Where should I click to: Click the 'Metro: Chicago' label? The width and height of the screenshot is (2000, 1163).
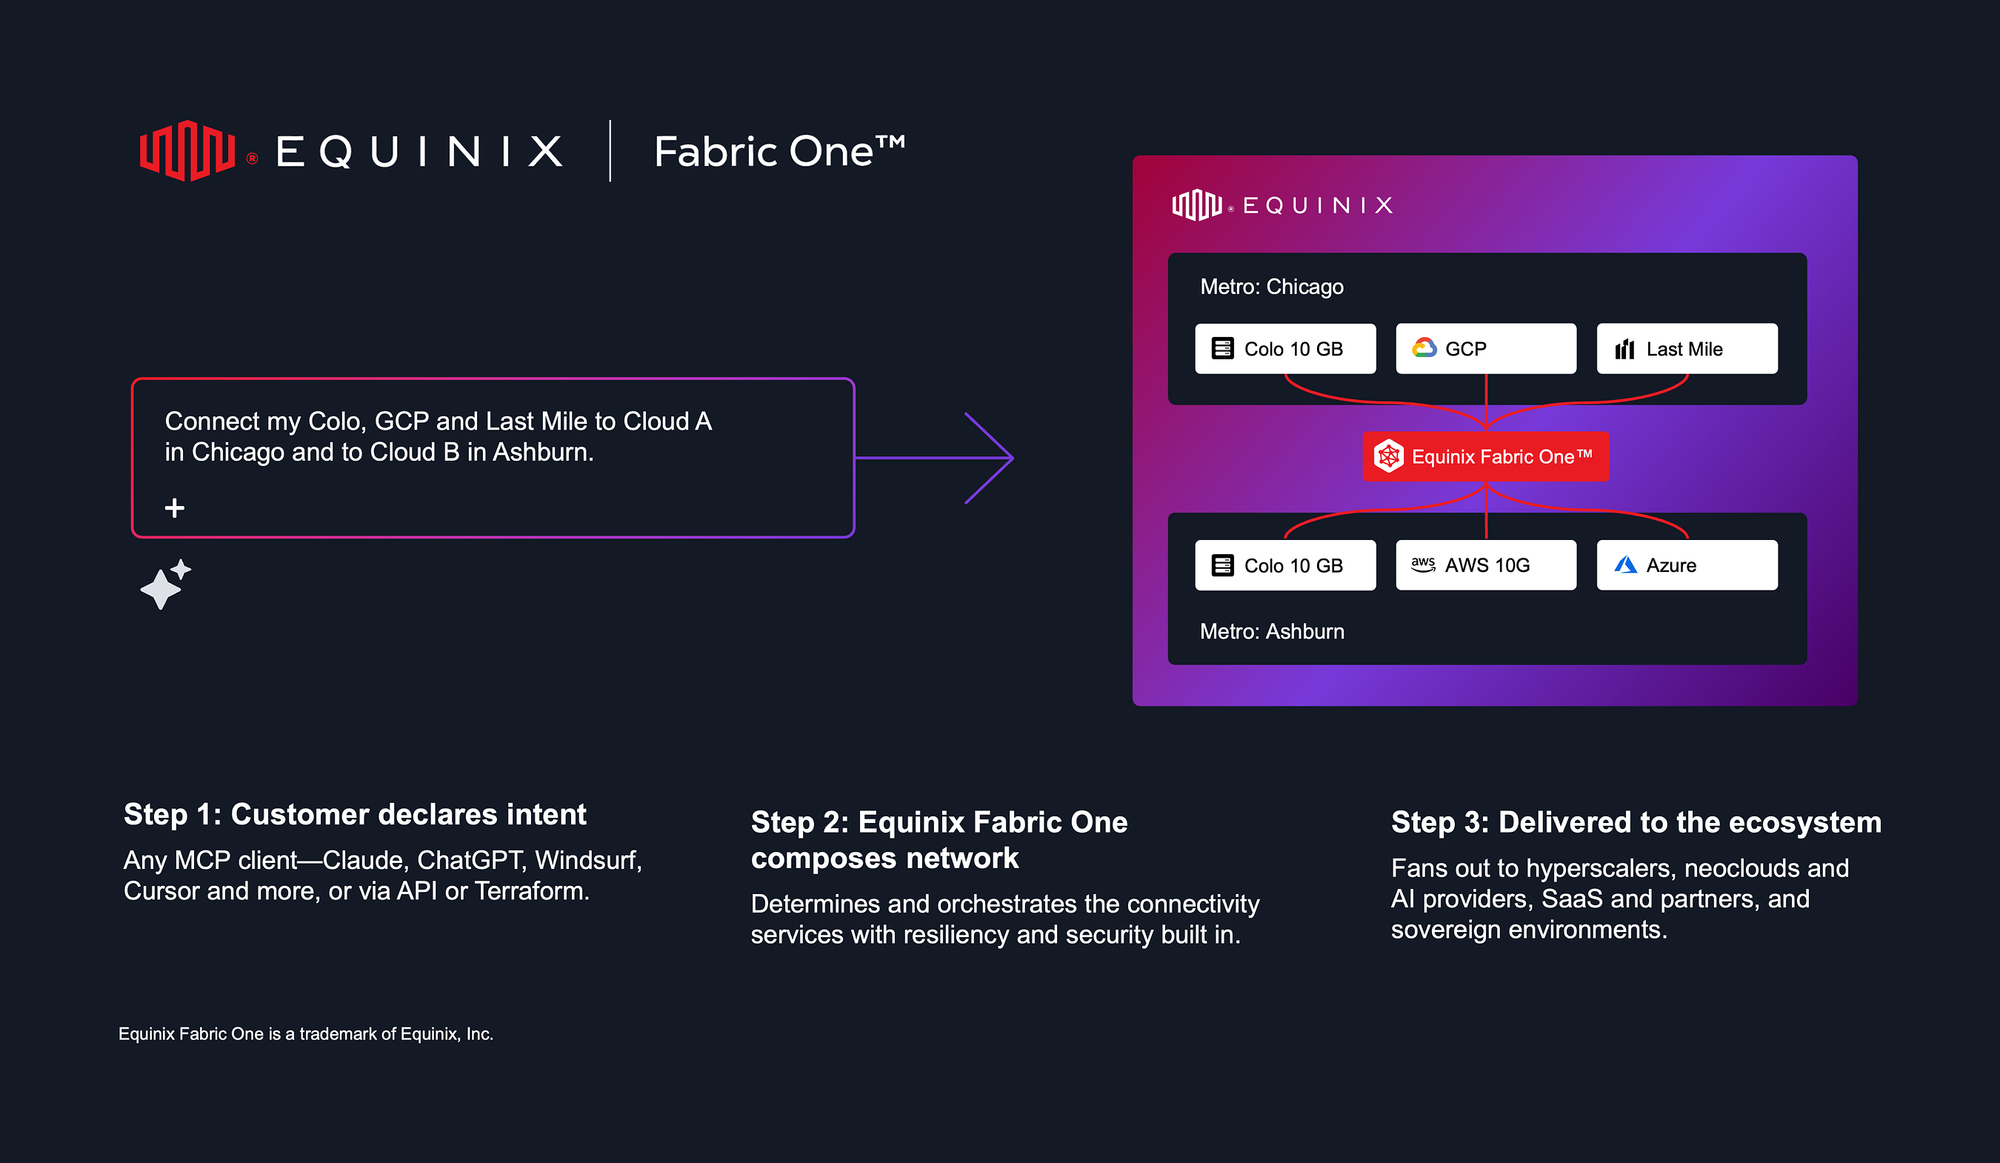click(x=1272, y=287)
